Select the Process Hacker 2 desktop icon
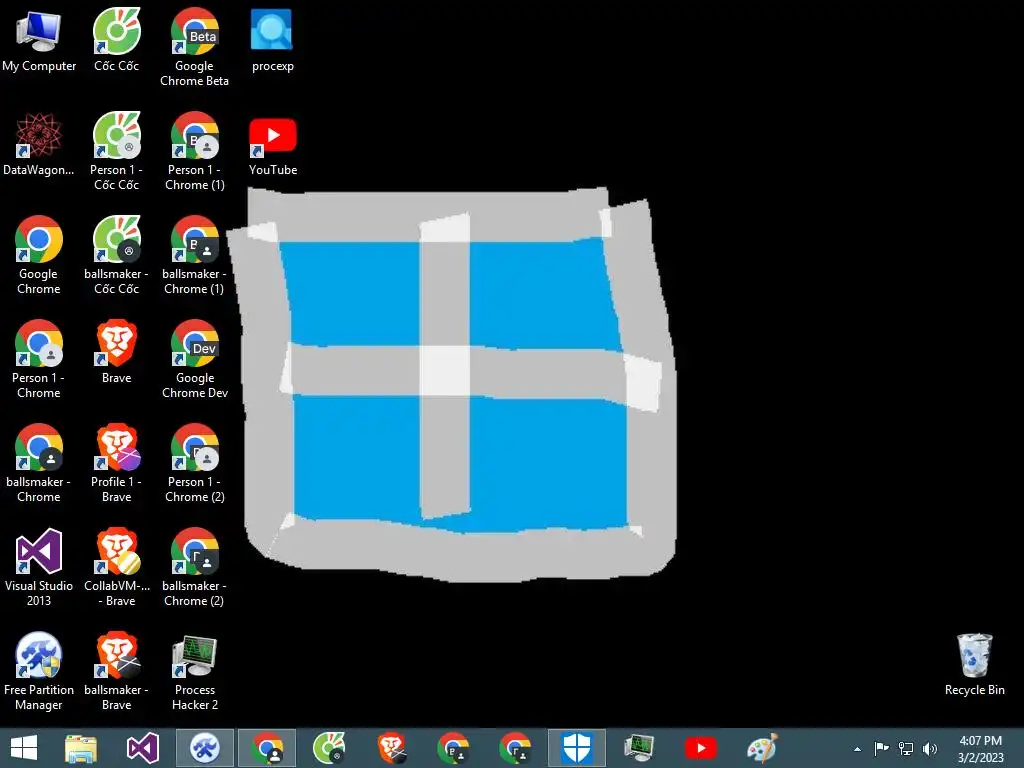The width and height of the screenshot is (1024, 768). 194,671
